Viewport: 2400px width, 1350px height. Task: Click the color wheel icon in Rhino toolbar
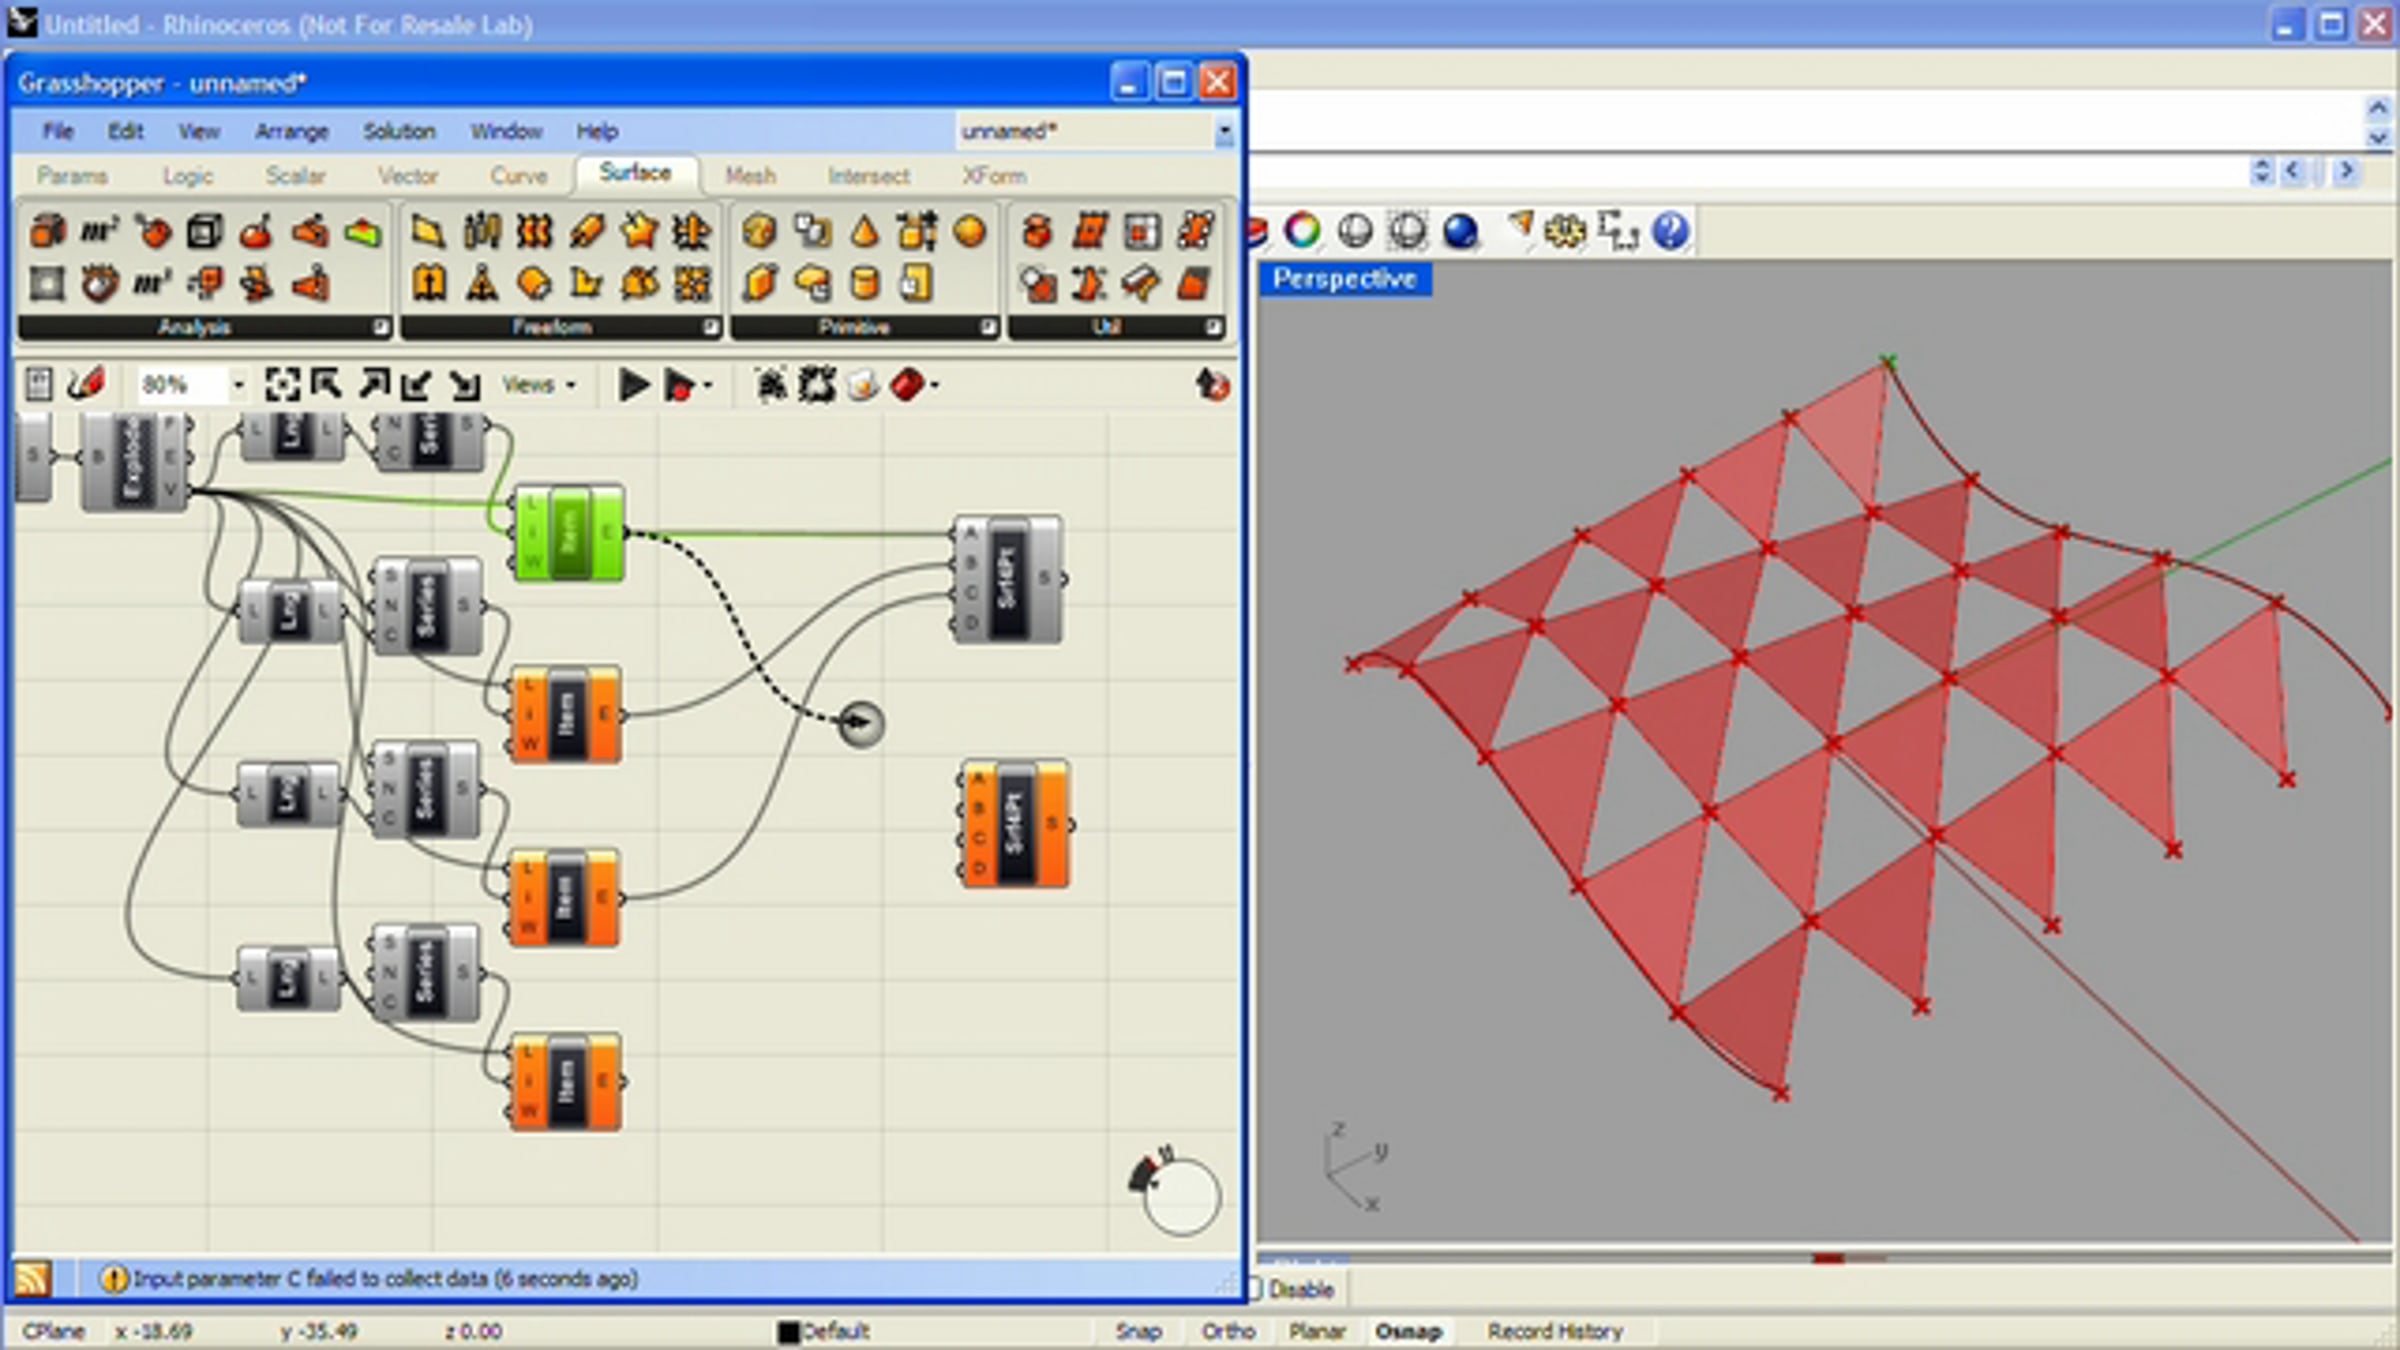click(x=1302, y=232)
